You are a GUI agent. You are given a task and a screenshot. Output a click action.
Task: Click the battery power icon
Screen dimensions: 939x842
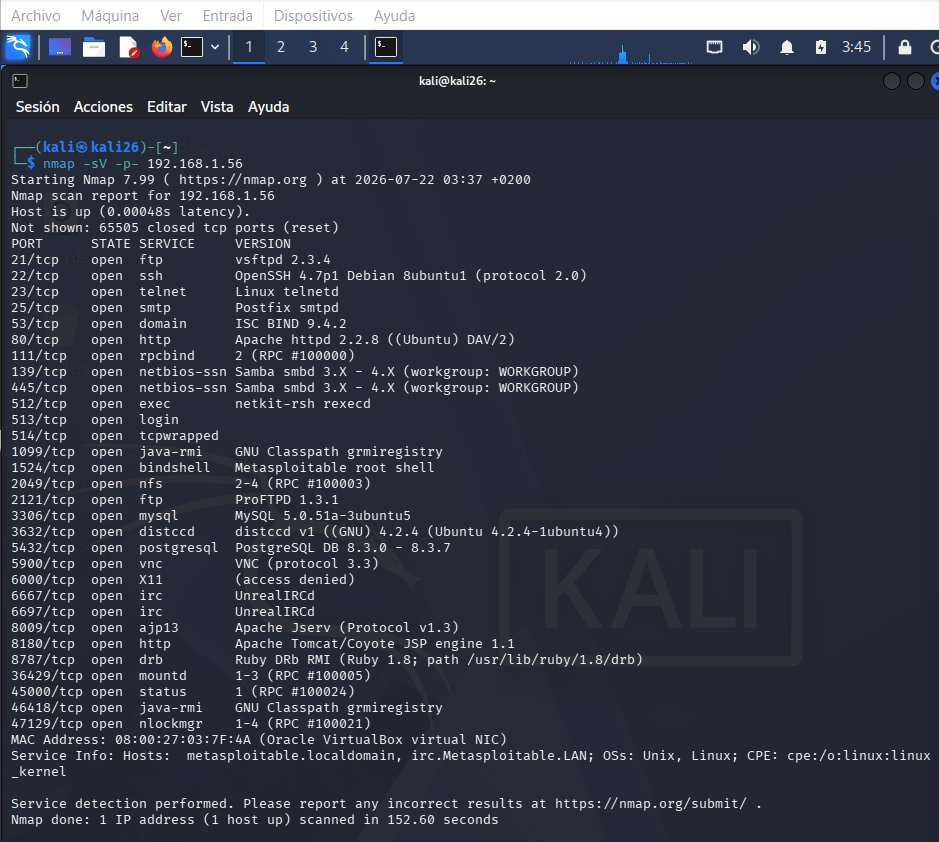point(821,47)
